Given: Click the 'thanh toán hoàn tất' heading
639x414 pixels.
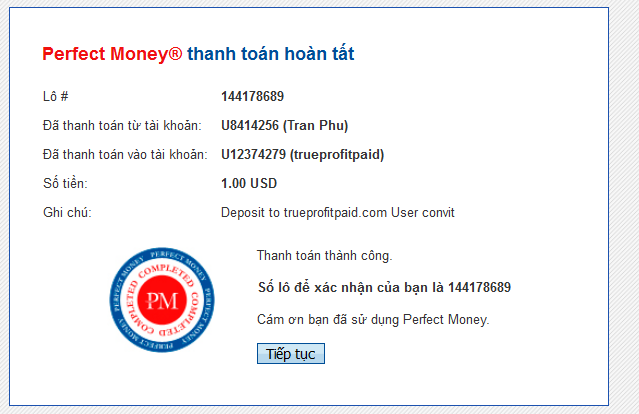Looking at the screenshot, I should [x=271, y=54].
